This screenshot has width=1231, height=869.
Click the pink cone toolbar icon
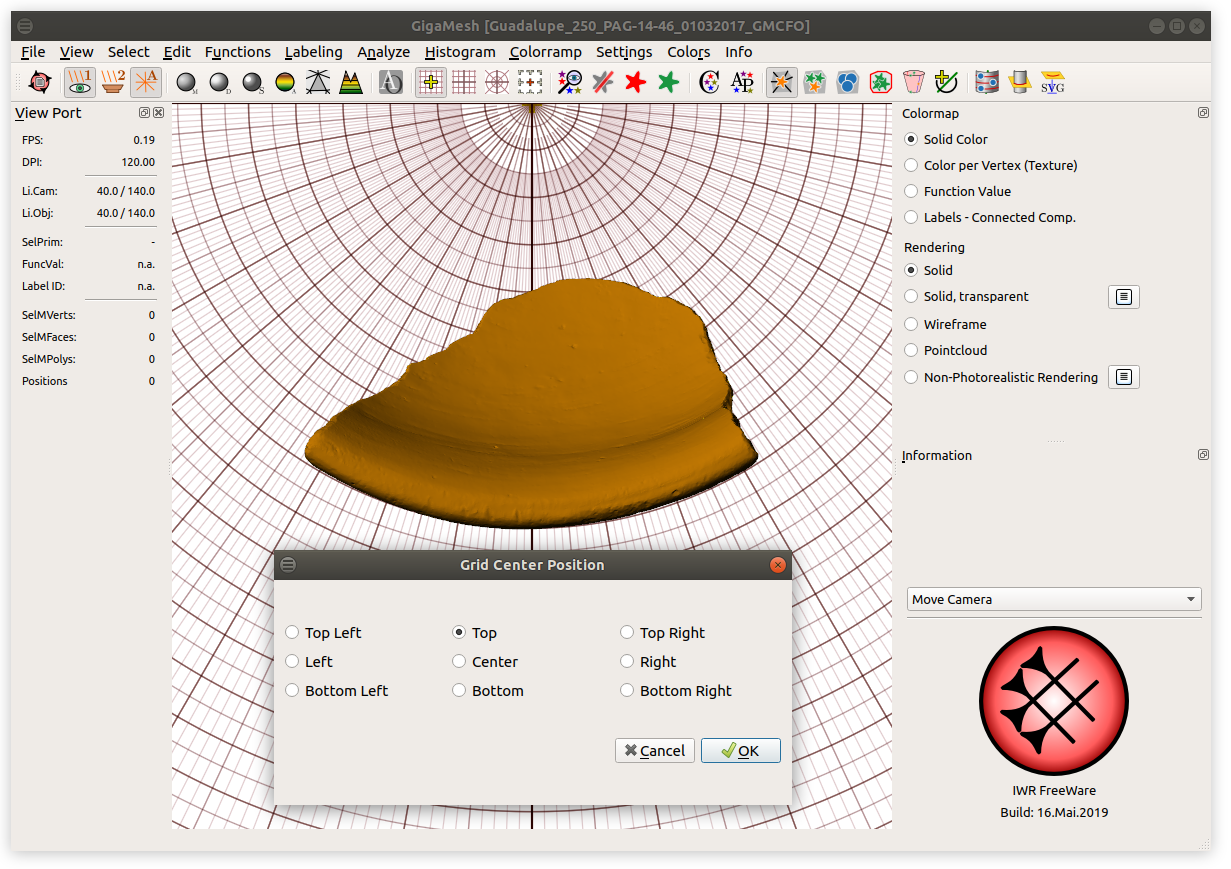point(913,82)
